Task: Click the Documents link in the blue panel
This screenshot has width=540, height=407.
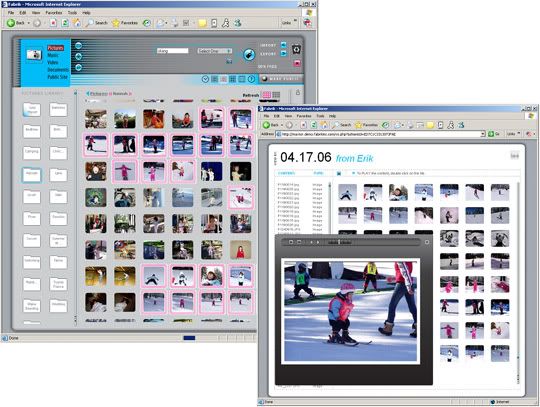Action: pos(58,70)
